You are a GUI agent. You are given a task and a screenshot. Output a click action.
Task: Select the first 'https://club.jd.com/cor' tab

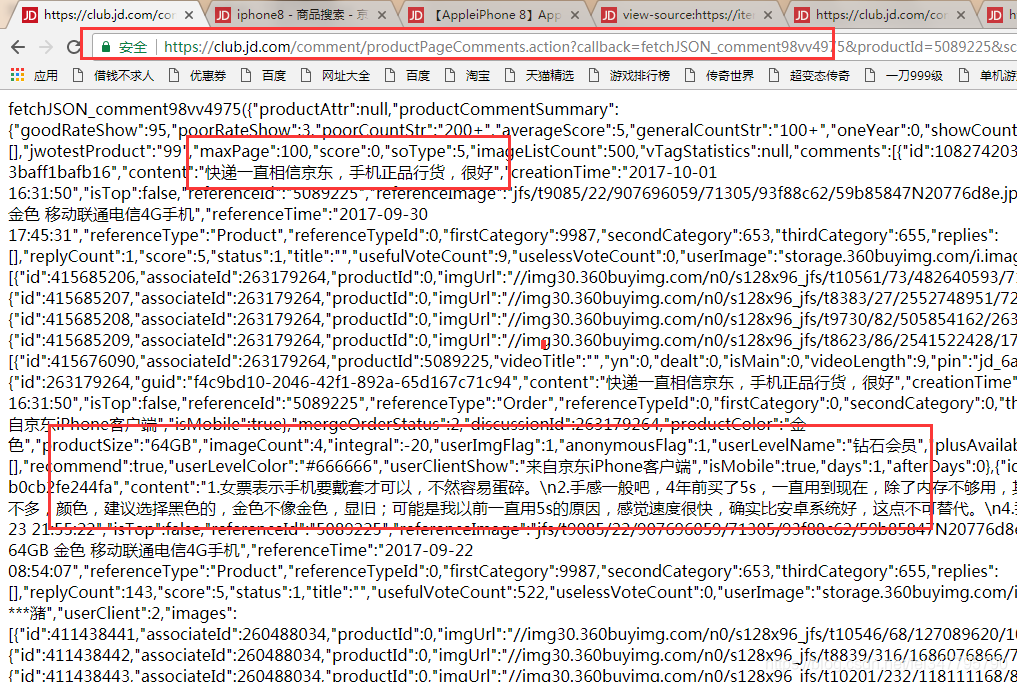click(107, 14)
